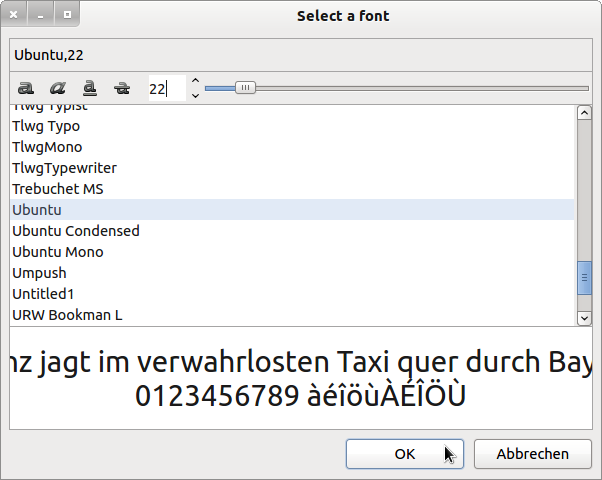Click the font size slider handle

pos(245,88)
